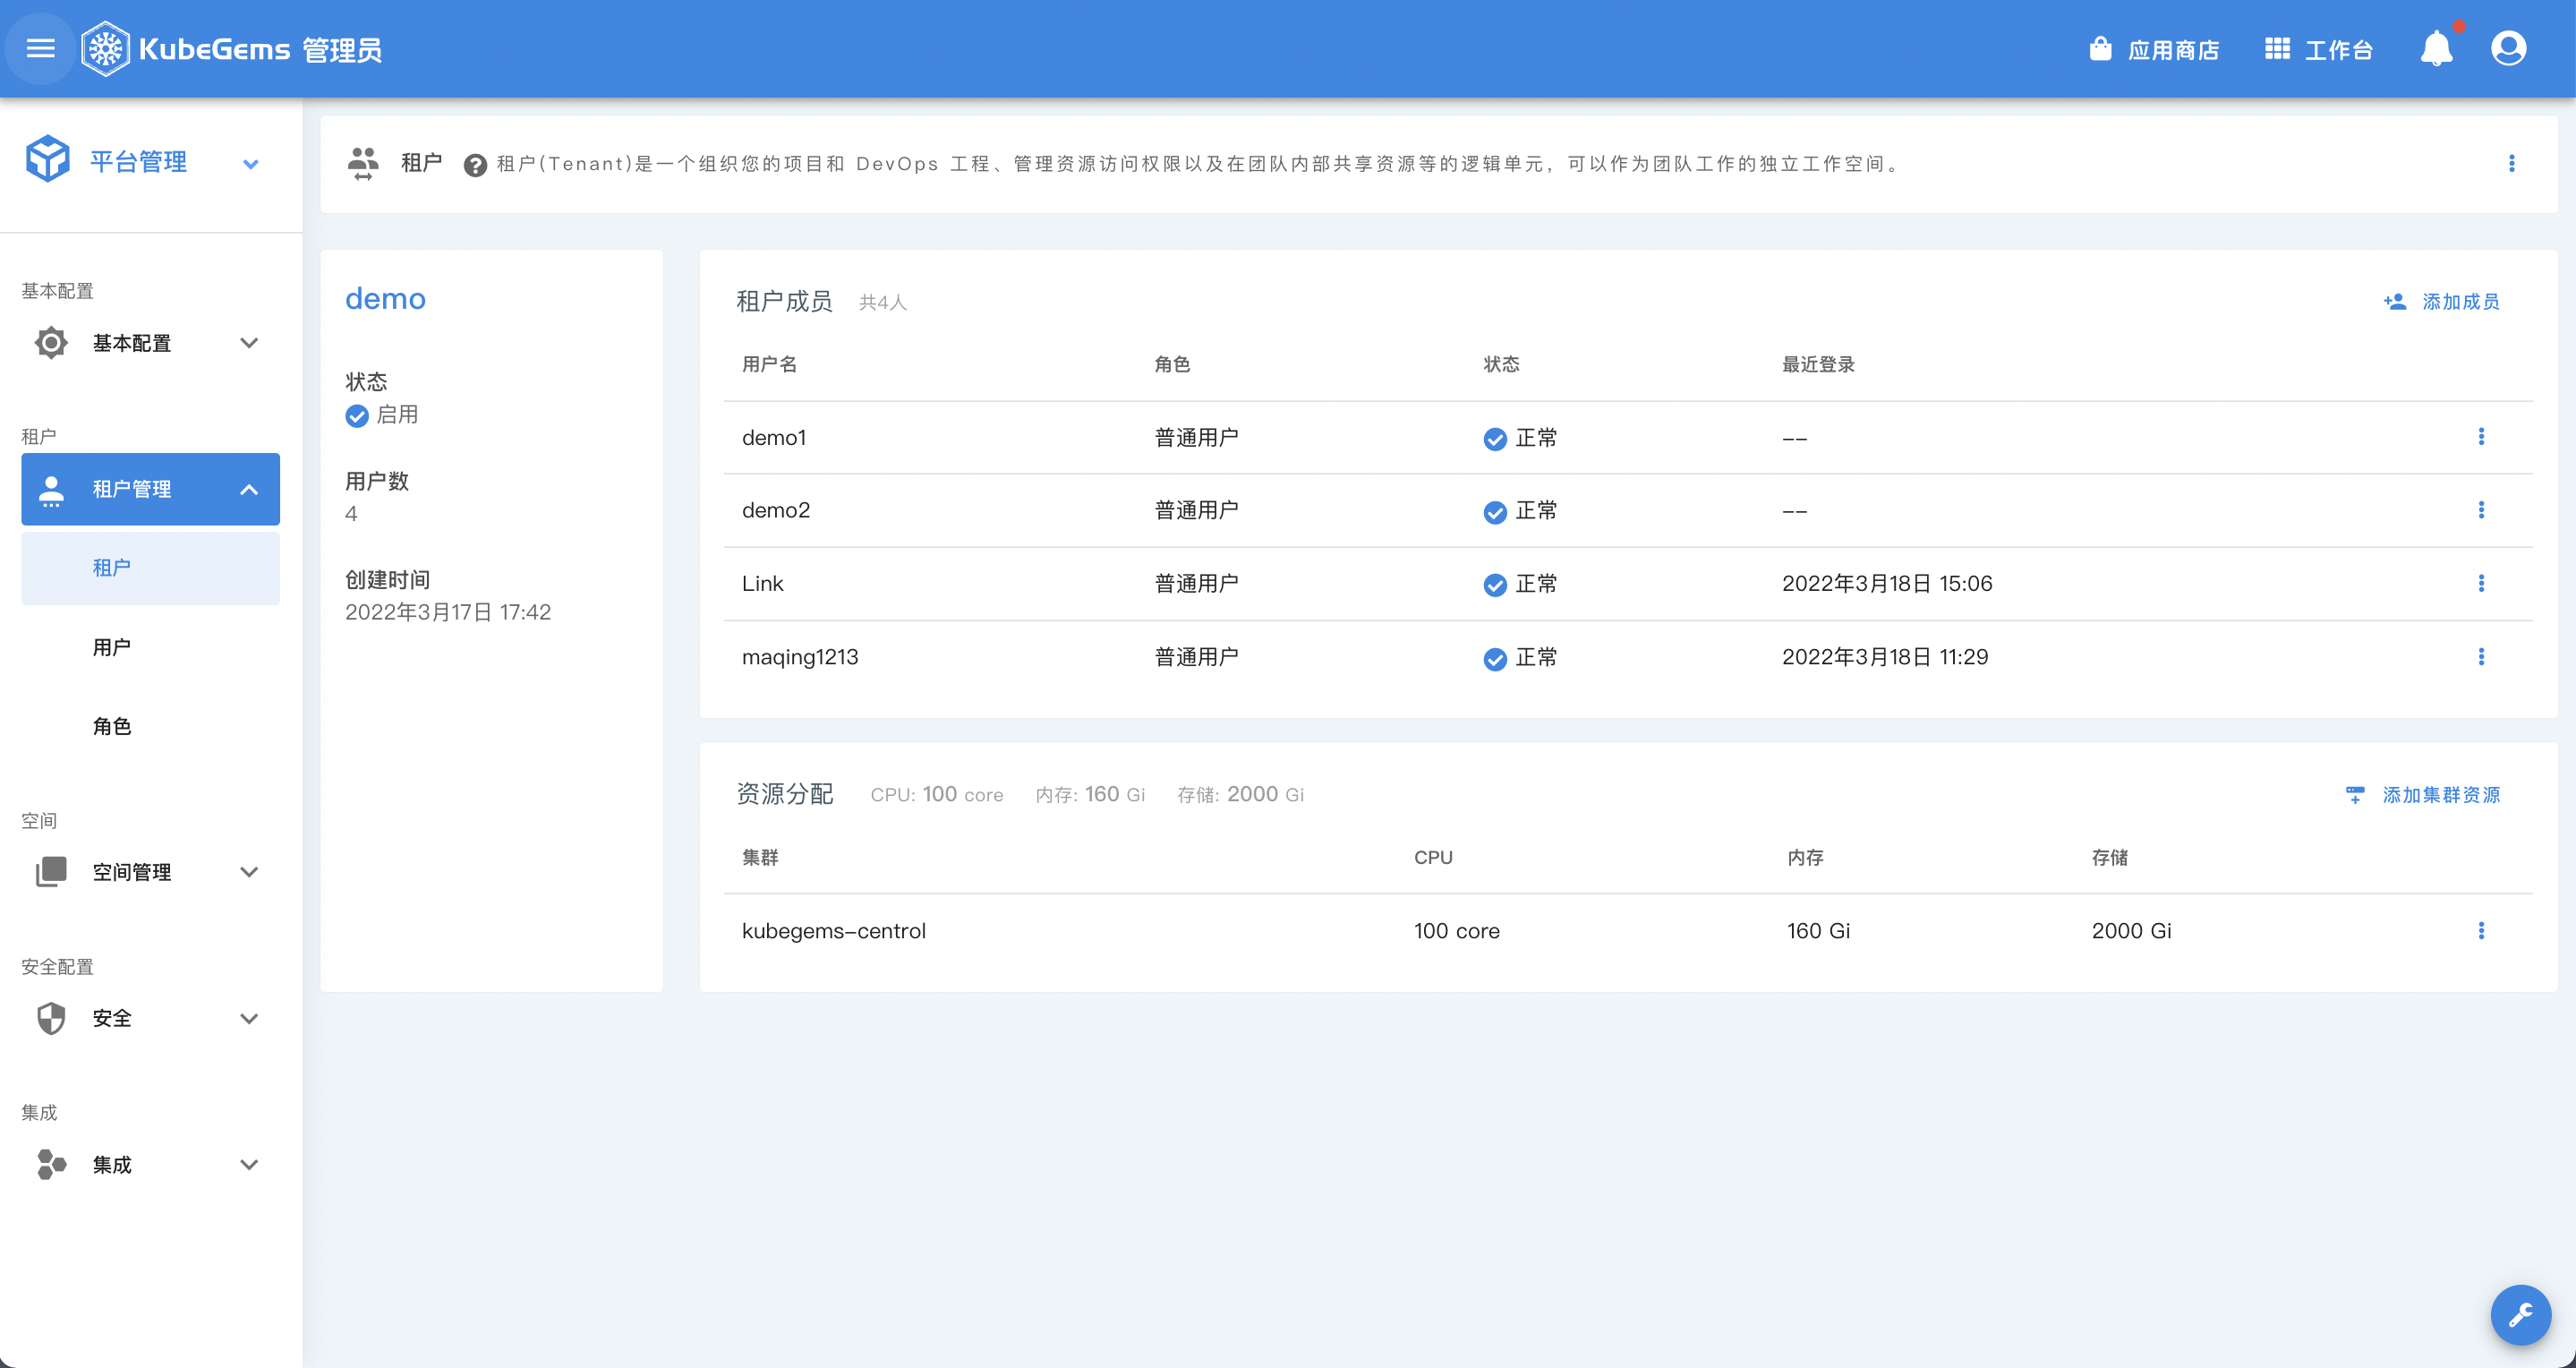2576x1368 pixels.
Task: Click the demo1 username cell
Action: click(773, 437)
